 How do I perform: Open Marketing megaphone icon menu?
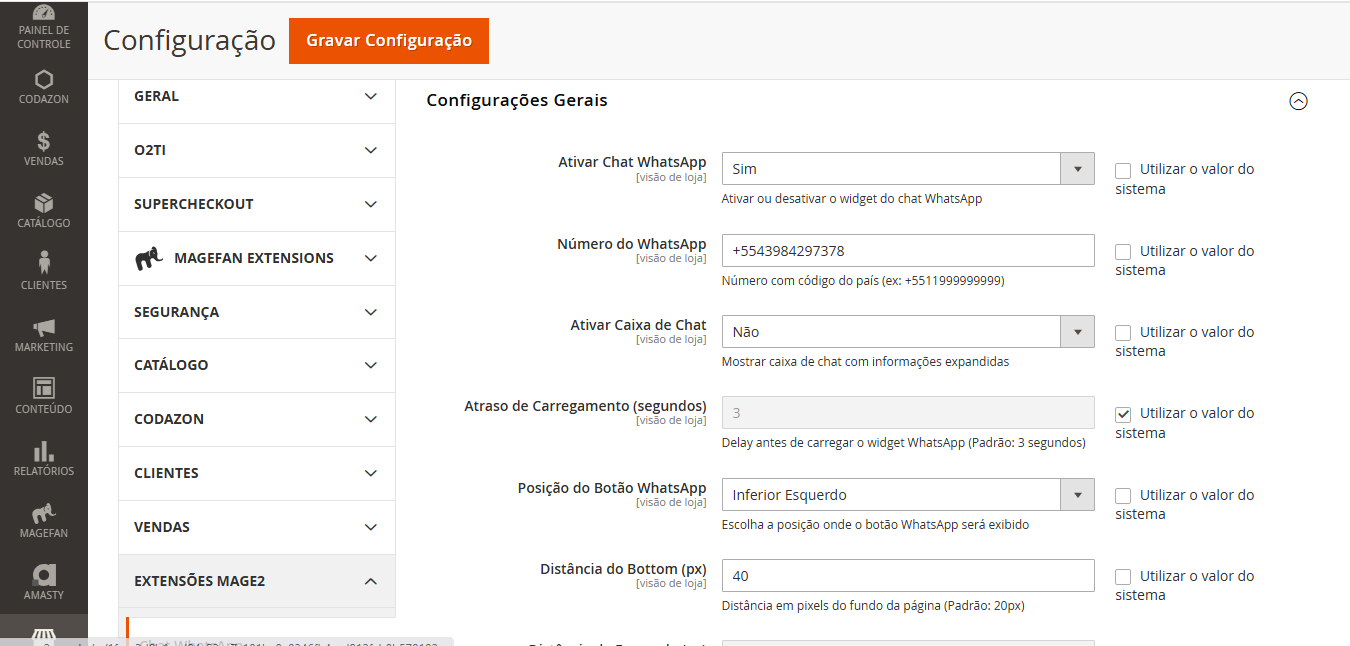click(x=44, y=335)
